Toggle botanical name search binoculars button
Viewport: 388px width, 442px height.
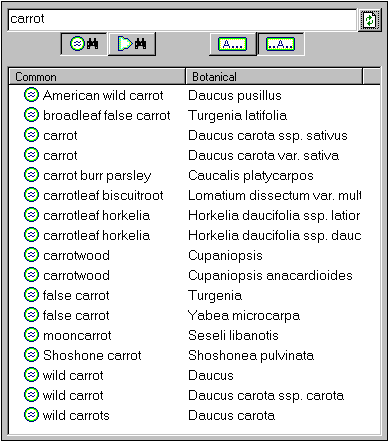tap(132, 44)
